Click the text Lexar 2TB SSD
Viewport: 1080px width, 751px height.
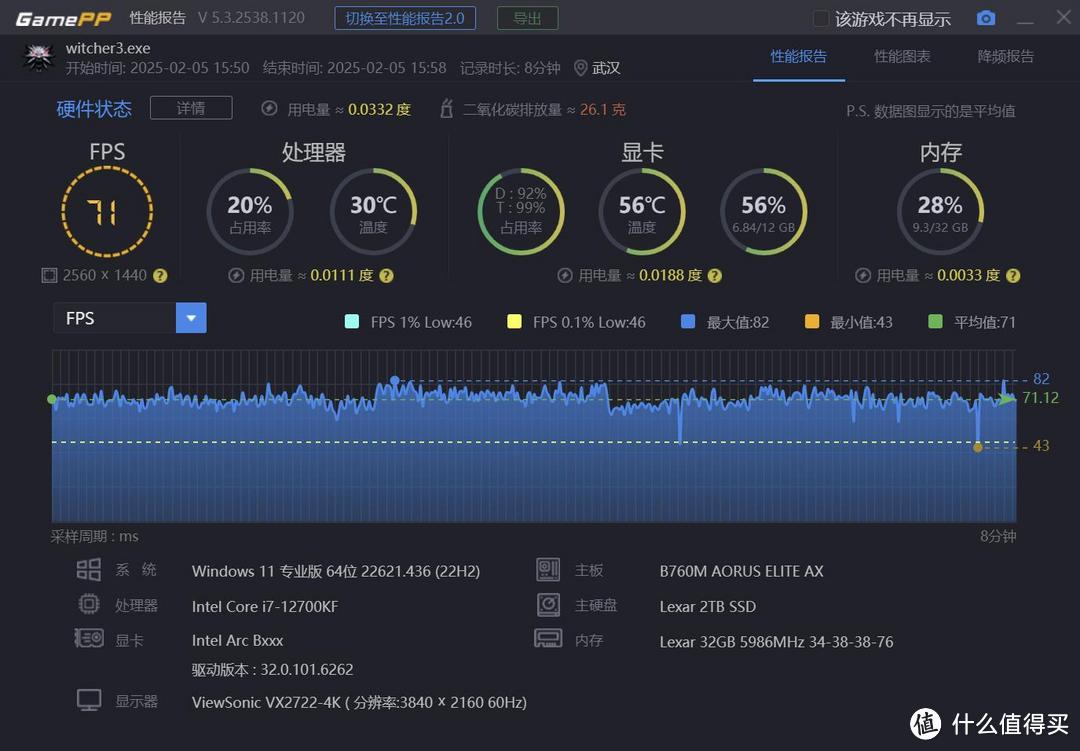707,606
